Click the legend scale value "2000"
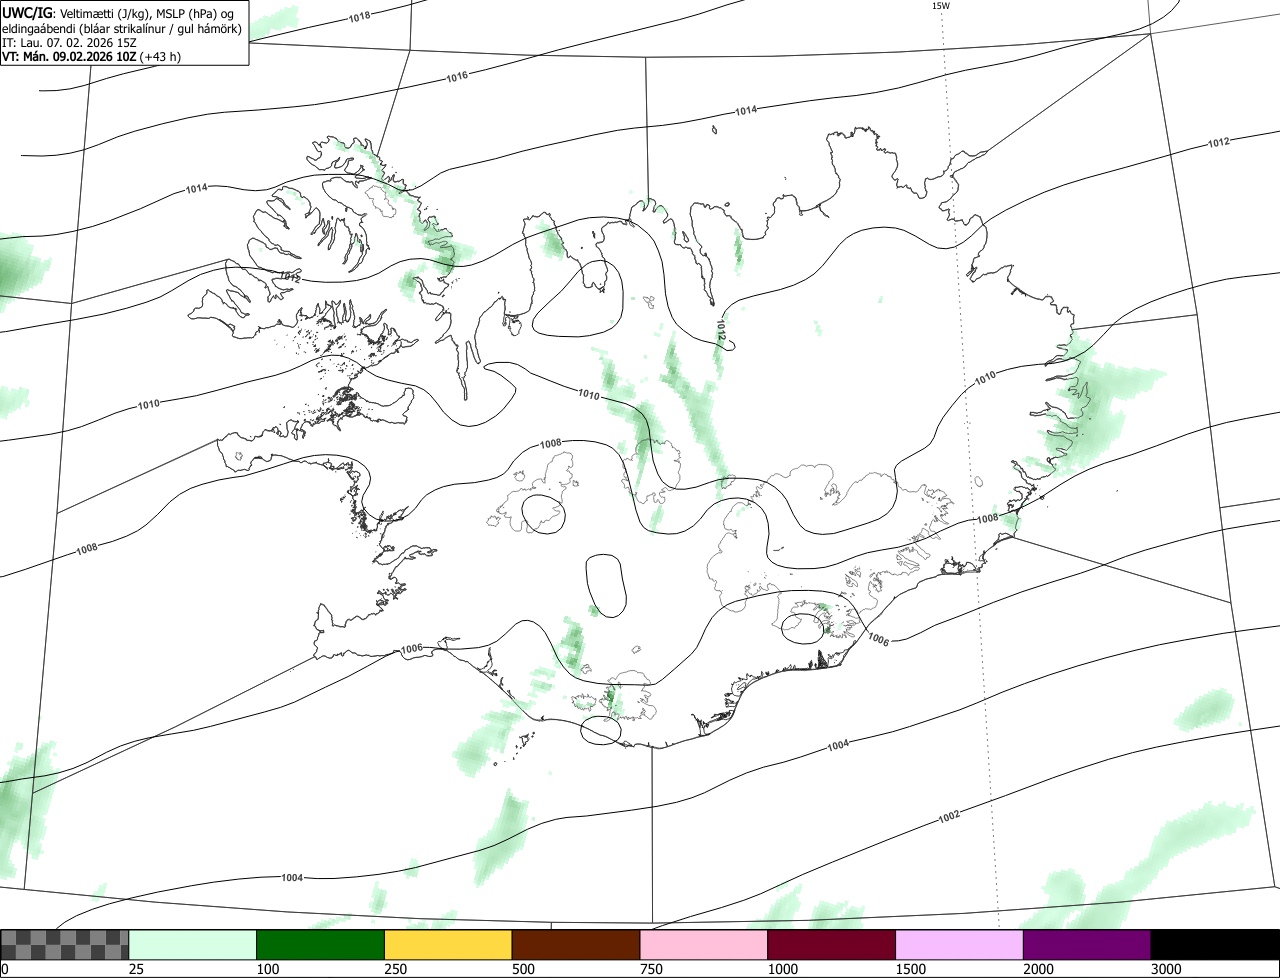 [x=1039, y=969]
